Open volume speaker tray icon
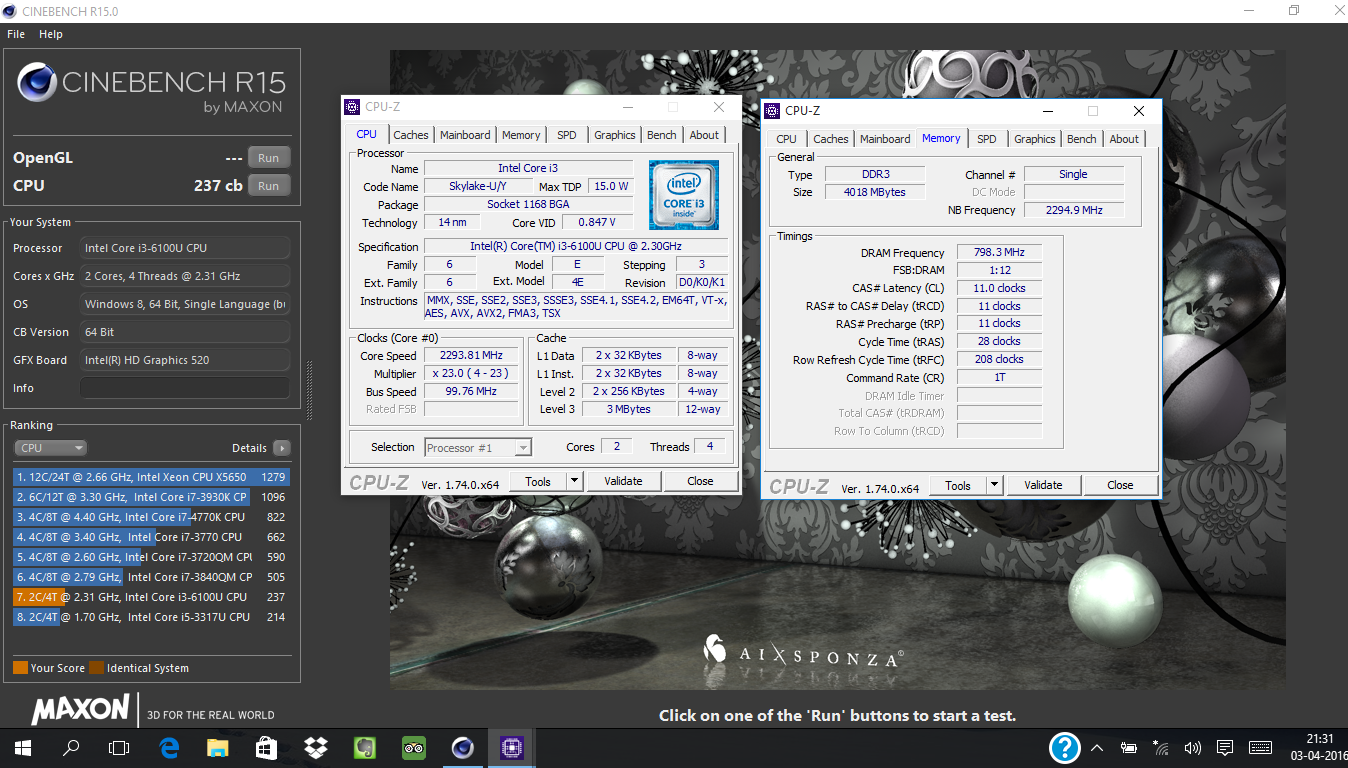Viewport: 1348px width, 768px height. (x=1192, y=747)
